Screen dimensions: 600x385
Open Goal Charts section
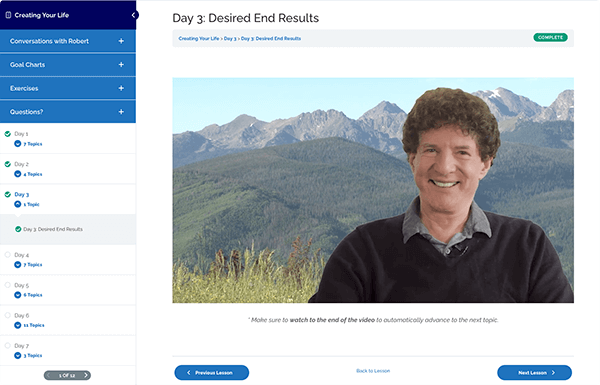pos(68,65)
